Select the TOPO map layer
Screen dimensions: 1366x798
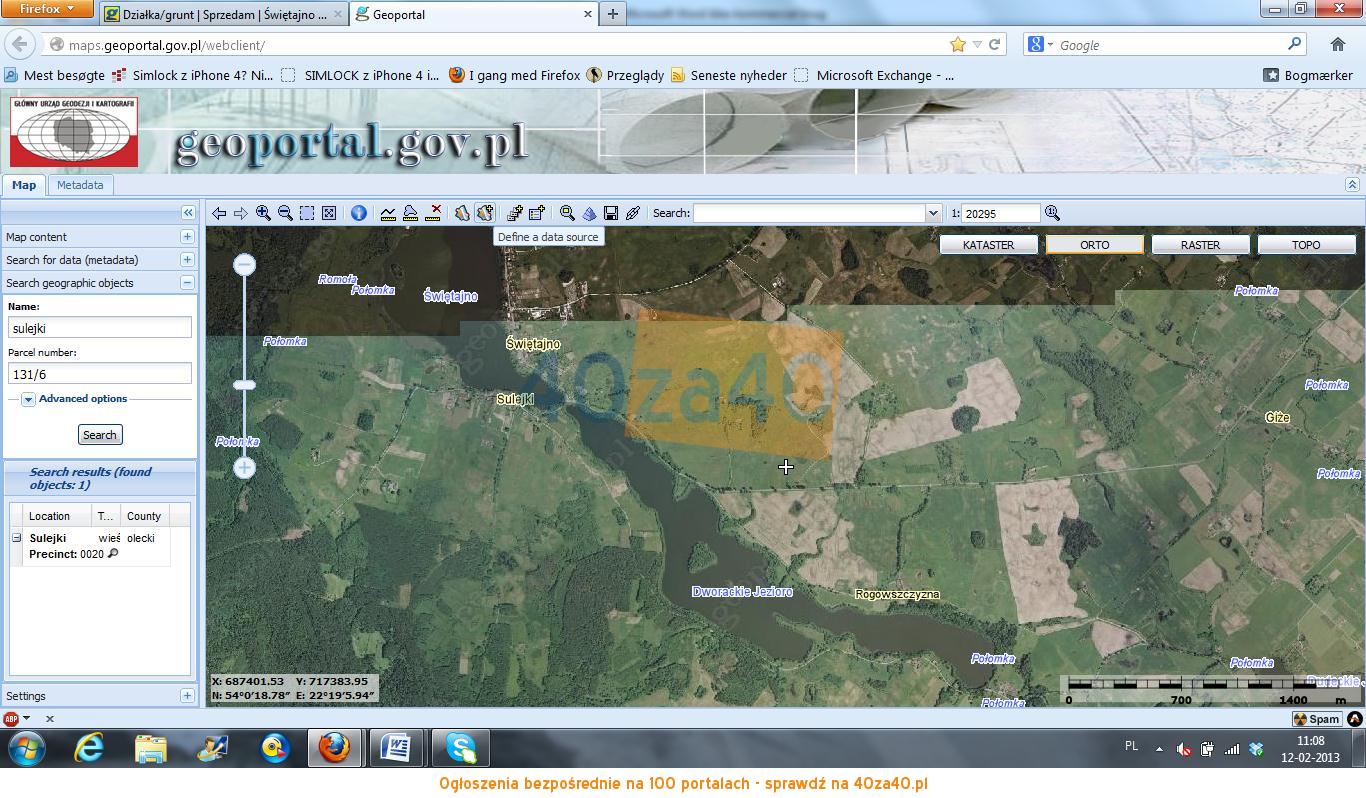(1306, 245)
